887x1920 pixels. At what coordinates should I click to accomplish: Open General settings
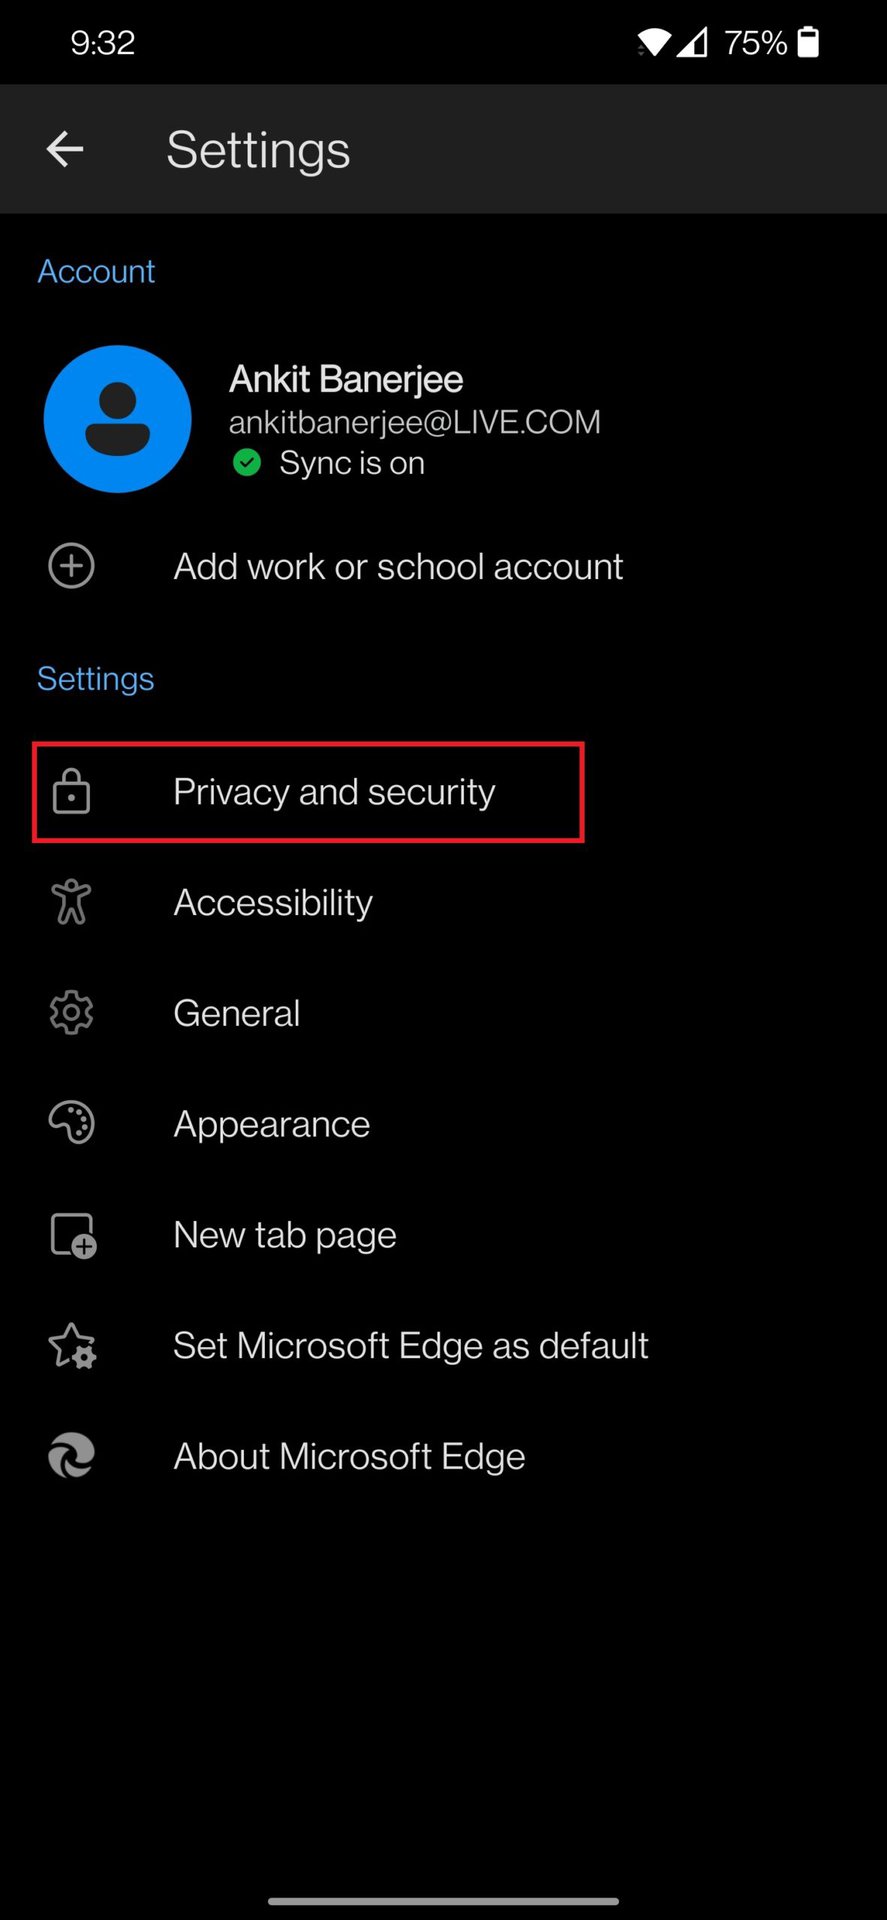tap(237, 1014)
